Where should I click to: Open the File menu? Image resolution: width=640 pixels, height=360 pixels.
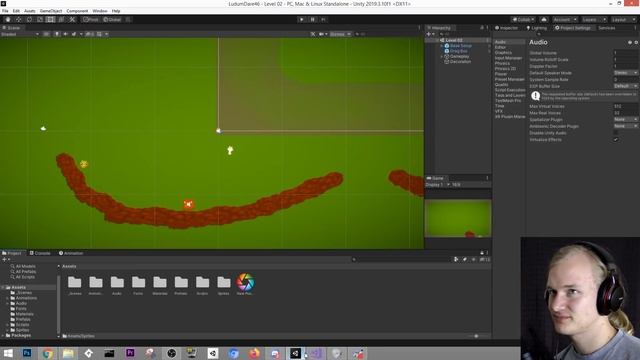[5, 11]
